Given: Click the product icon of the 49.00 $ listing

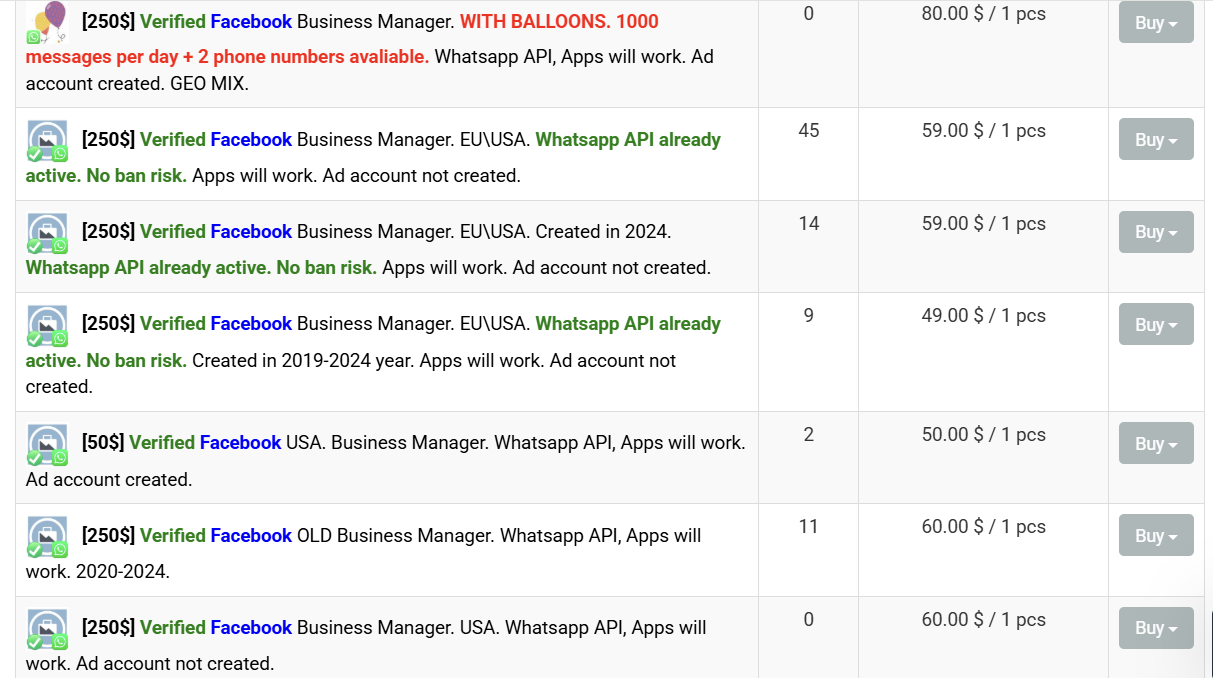Looking at the screenshot, I should pos(47,325).
